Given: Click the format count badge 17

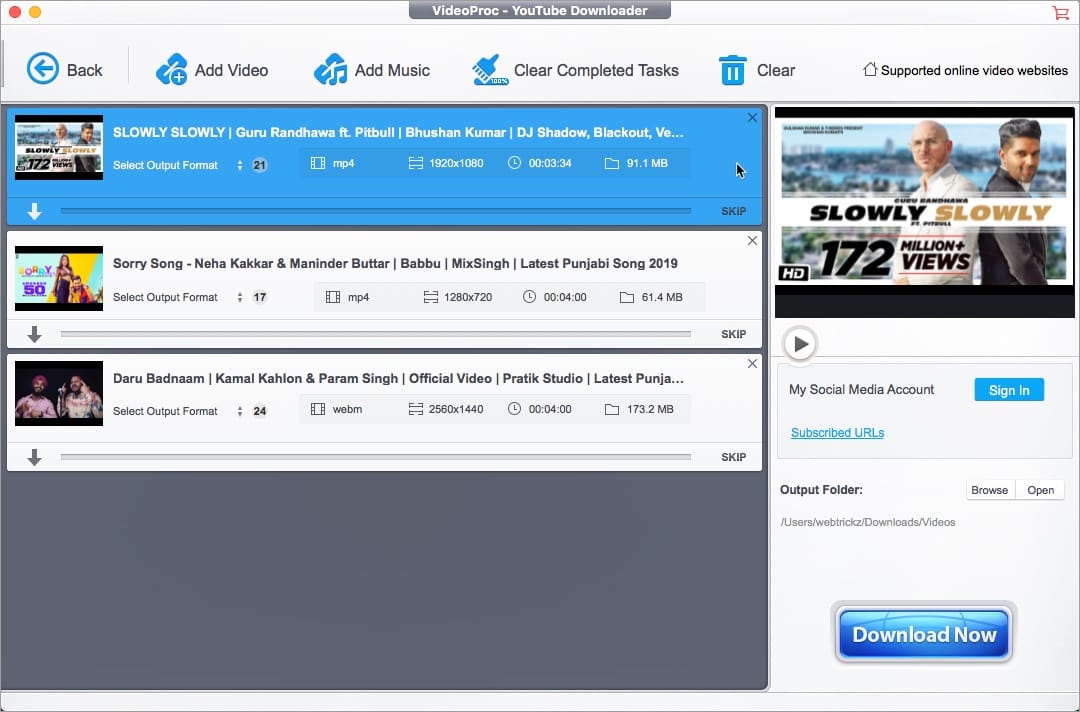Looking at the screenshot, I should click(x=260, y=297).
